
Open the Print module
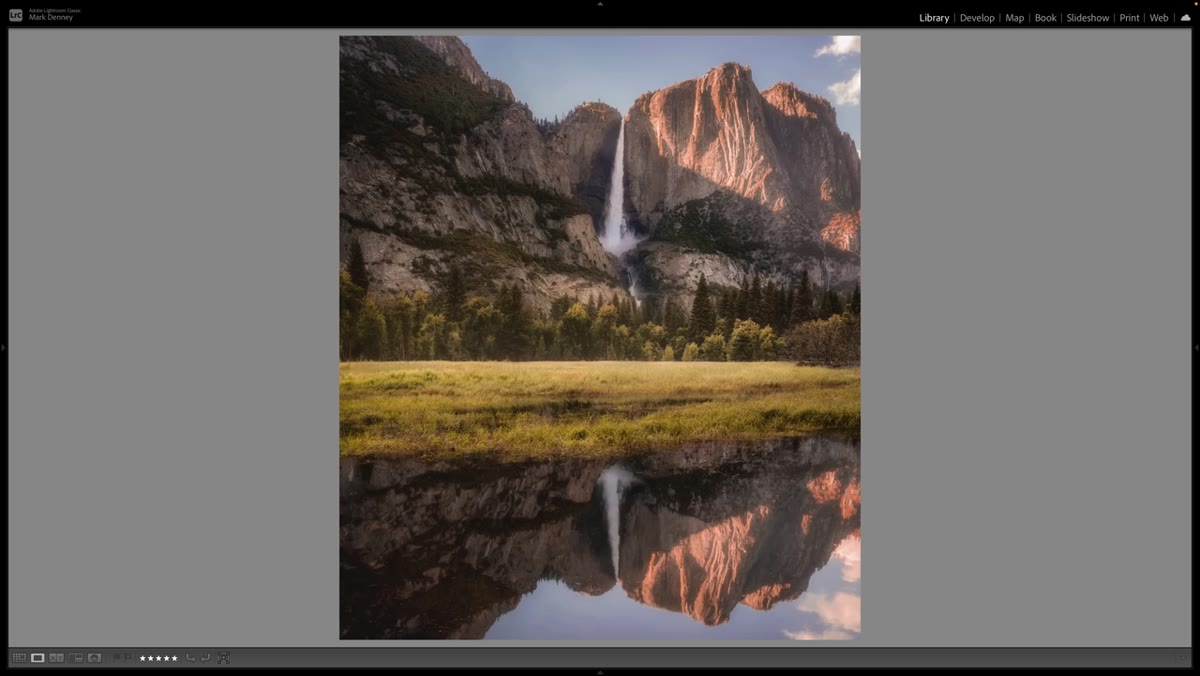[x=1129, y=18]
